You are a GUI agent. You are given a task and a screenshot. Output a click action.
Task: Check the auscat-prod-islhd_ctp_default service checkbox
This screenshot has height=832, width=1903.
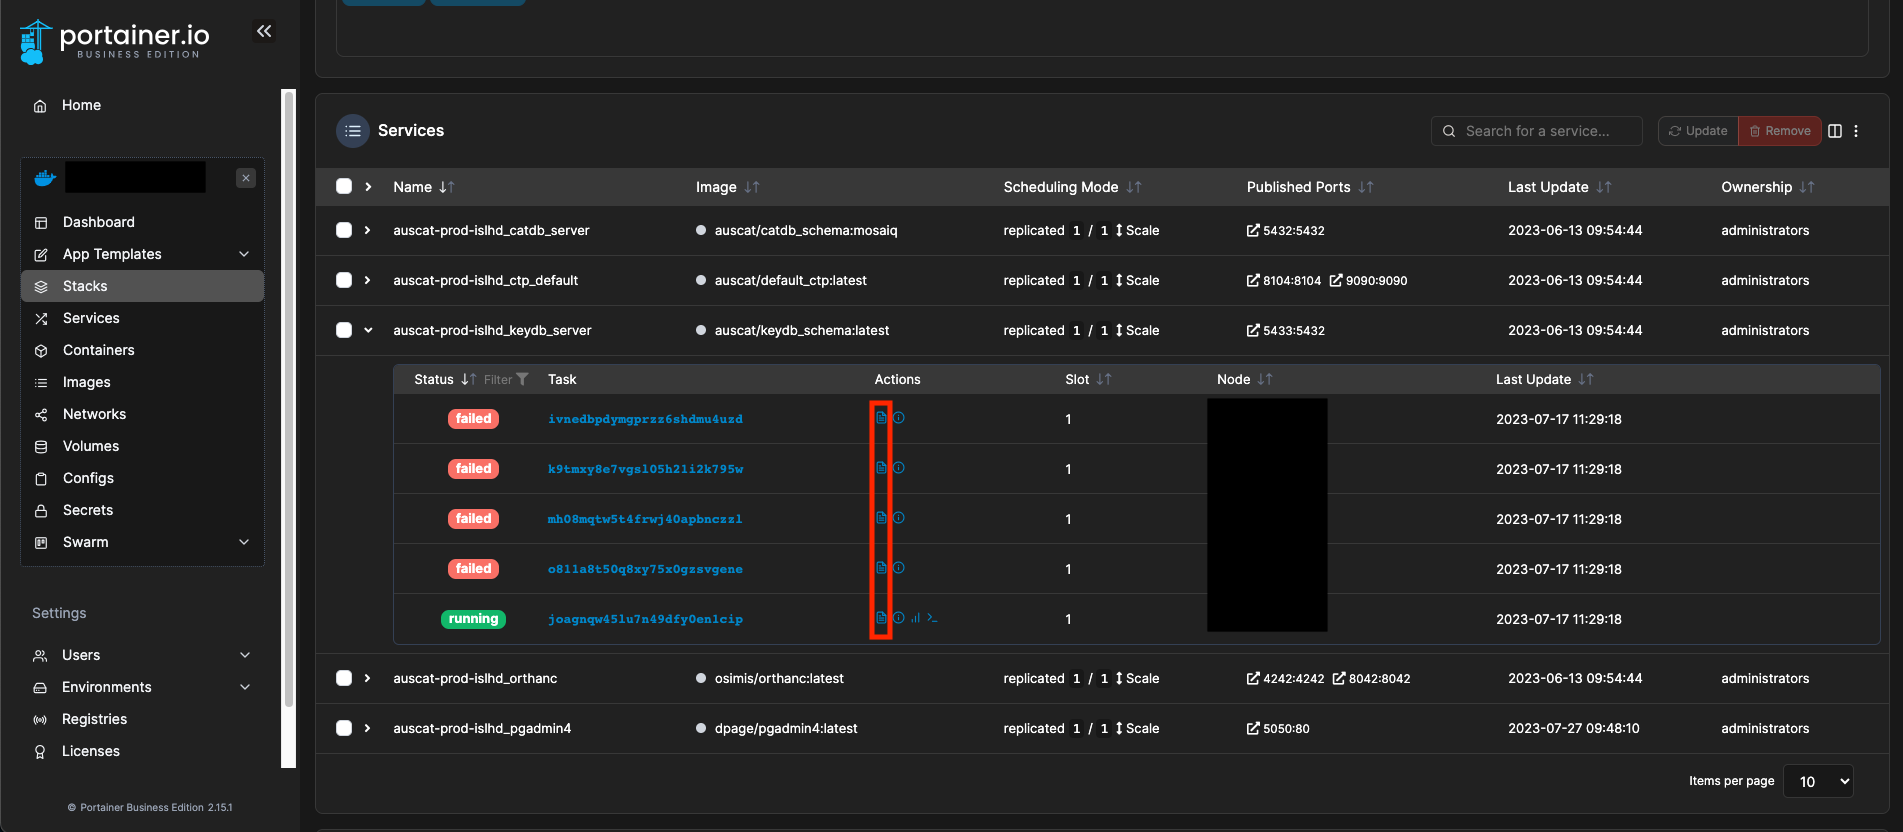344,280
